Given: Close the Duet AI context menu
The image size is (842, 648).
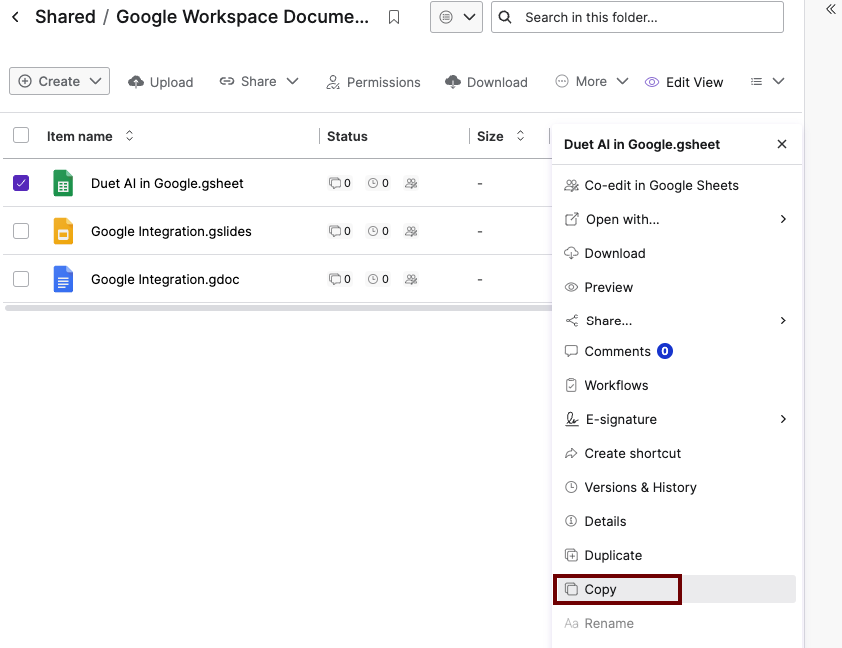Looking at the screenshot, I should [782, 144].
